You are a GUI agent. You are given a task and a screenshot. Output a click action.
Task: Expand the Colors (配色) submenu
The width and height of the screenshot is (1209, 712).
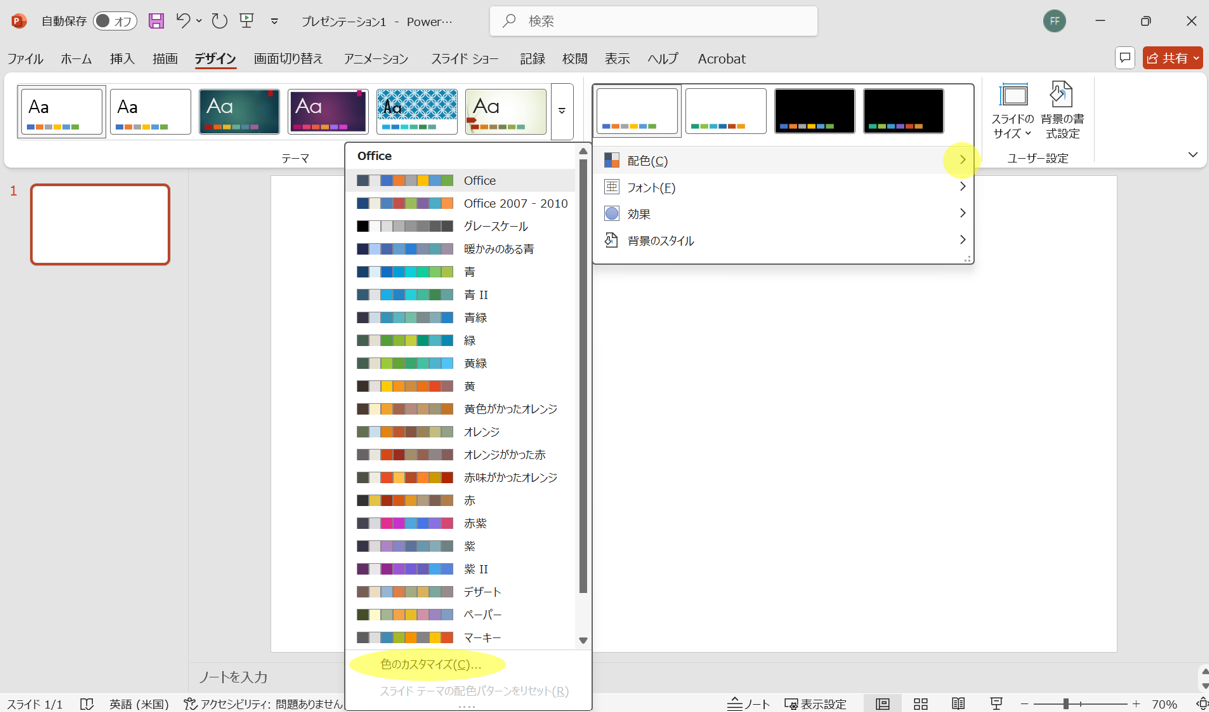click(783, 160)
